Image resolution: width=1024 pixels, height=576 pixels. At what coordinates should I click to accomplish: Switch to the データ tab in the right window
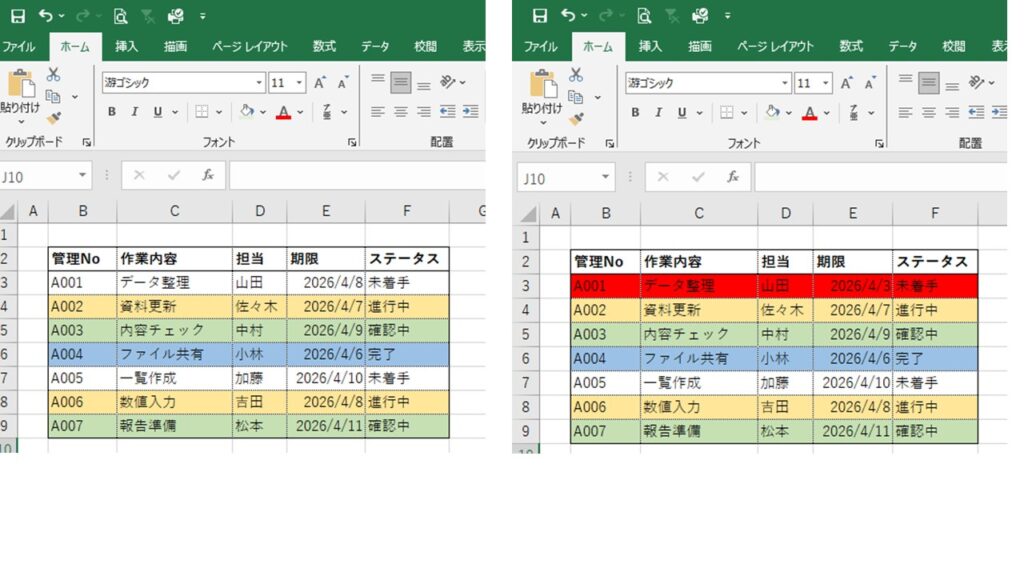tap(902, 46)
